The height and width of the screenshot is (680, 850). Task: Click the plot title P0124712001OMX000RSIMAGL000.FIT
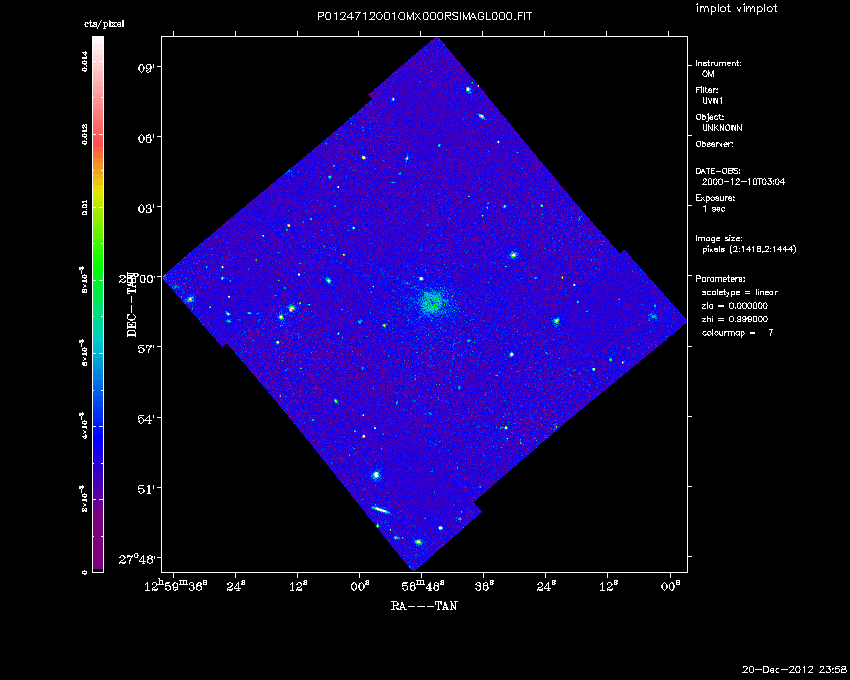click(424, 16)
